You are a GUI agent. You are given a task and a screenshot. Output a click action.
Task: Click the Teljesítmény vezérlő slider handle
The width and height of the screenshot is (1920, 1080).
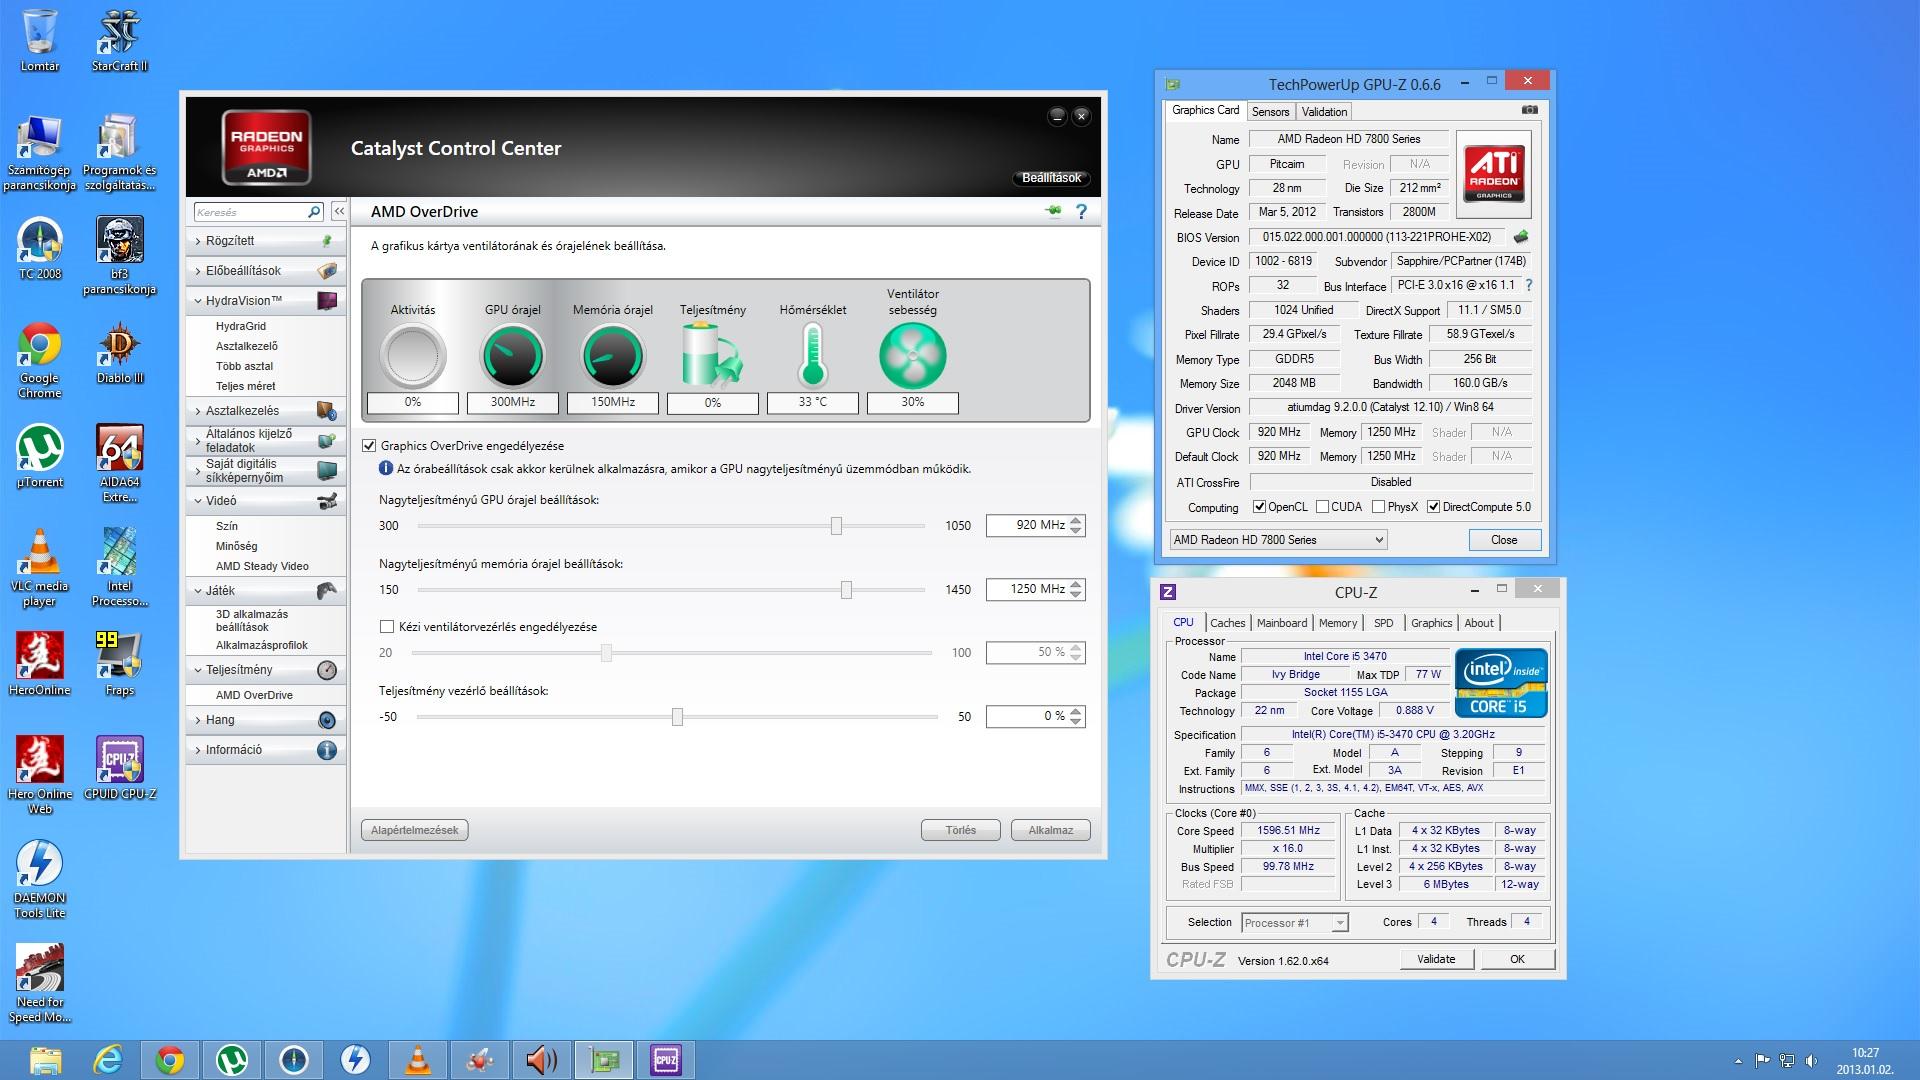click(677, 717)
